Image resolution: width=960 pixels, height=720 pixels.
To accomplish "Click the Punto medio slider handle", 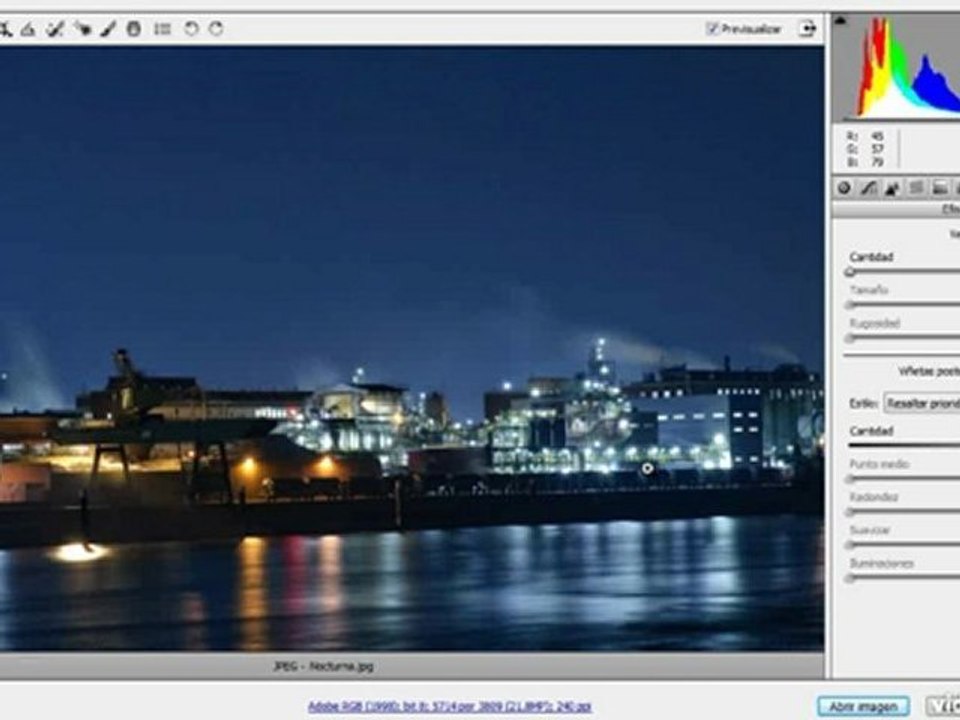I will (850, 479).
